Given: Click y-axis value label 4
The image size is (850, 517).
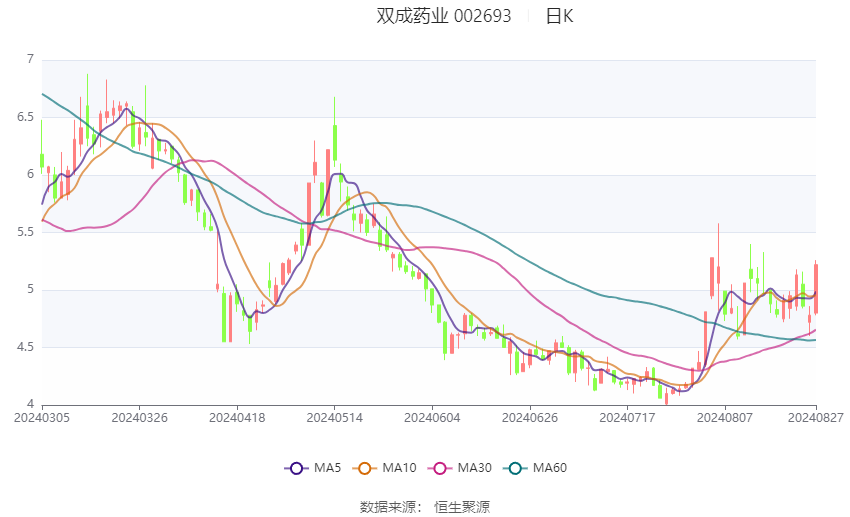Looking at the screenshot, I should 30,404.
